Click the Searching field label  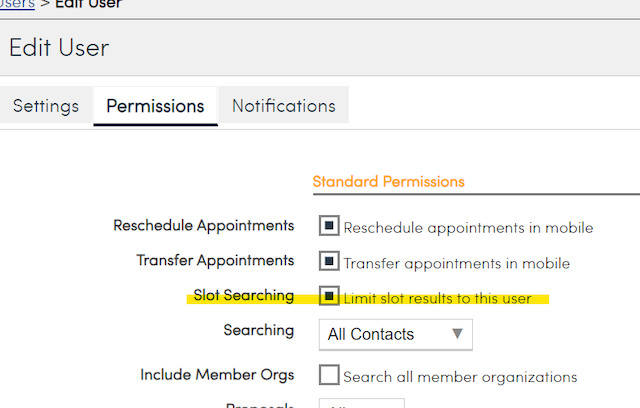[x=259, y=330]
